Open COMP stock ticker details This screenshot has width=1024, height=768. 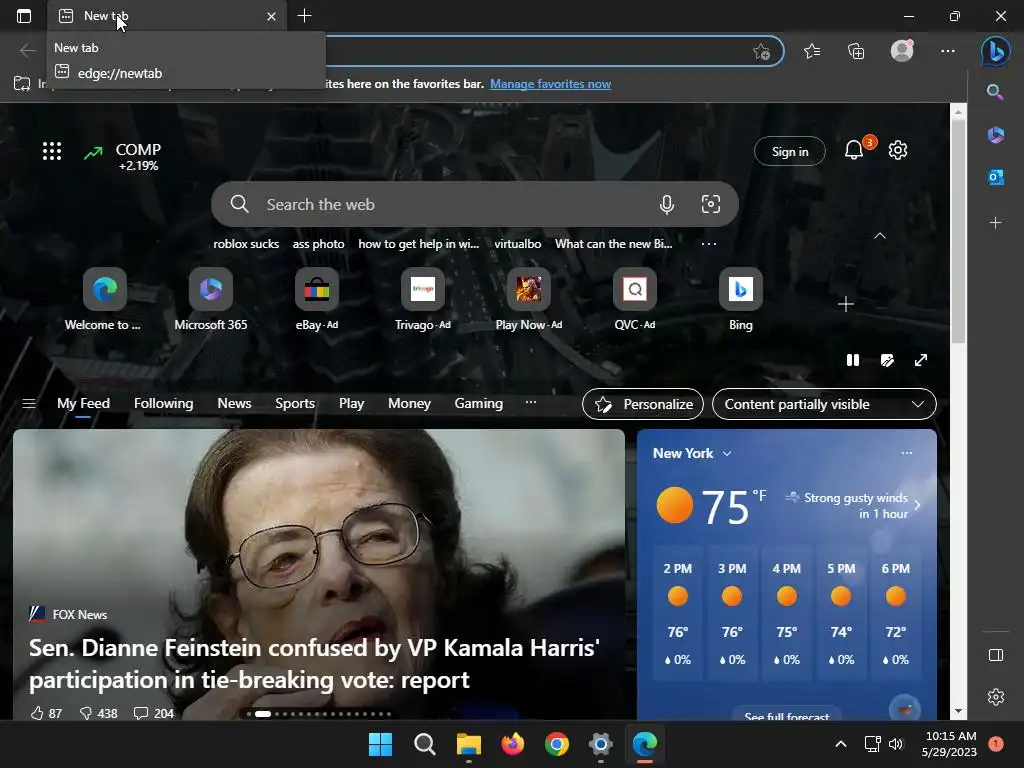pyautogui.click(x=123, y=157)
